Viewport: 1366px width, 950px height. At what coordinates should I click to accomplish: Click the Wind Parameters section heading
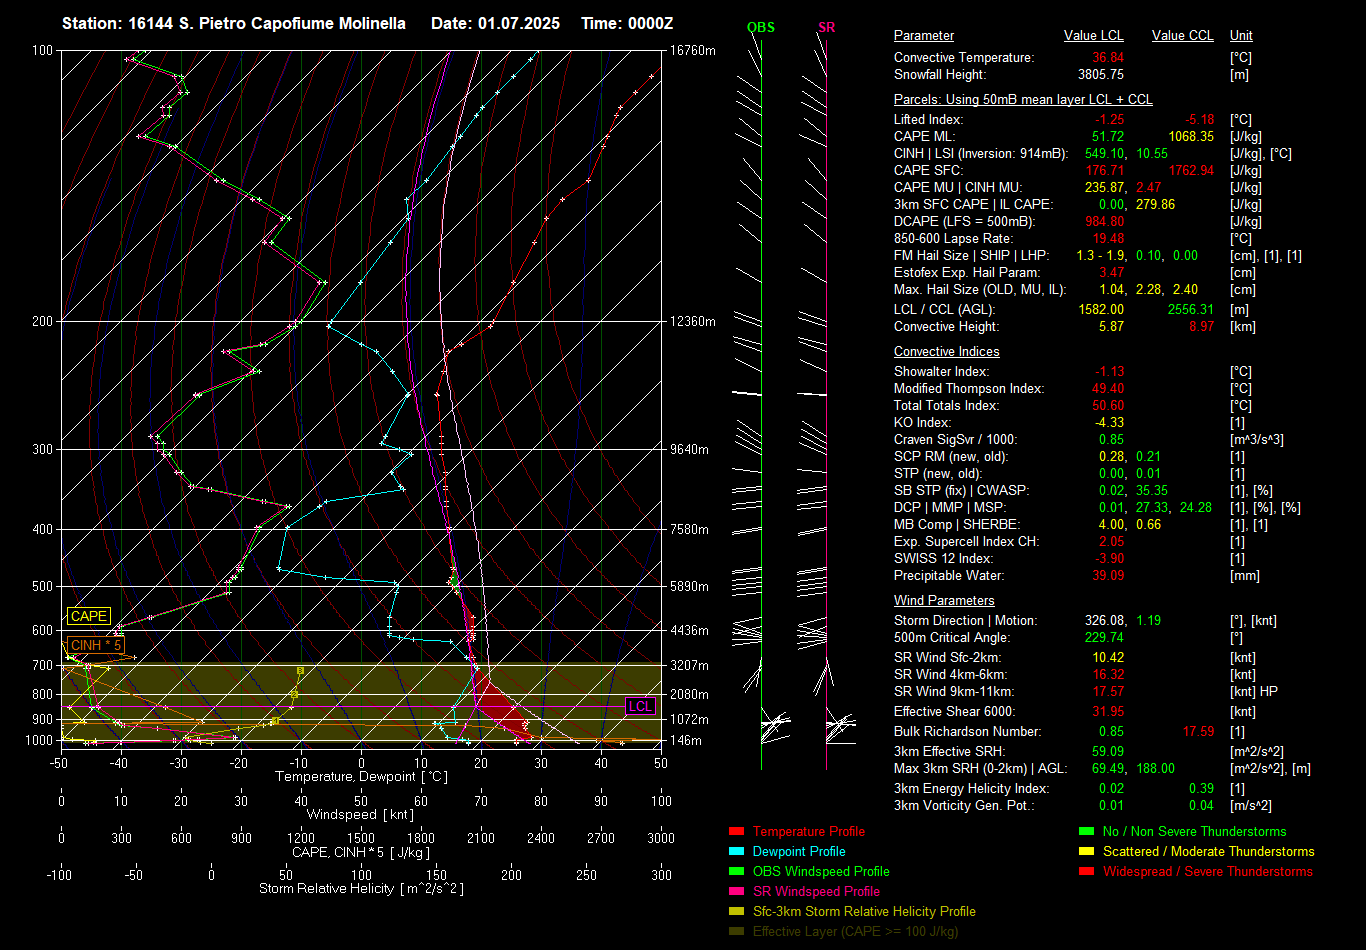click(x=944, y=600)
